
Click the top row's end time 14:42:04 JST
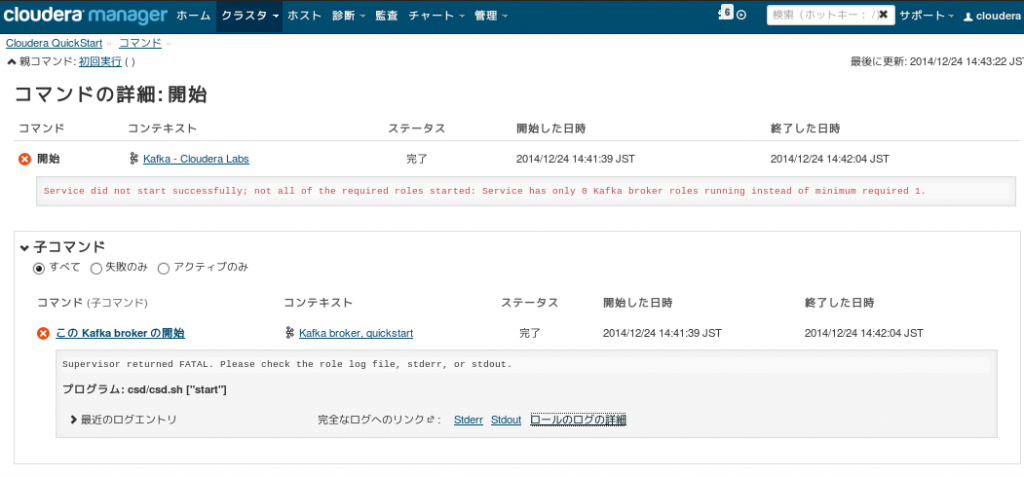829,159
